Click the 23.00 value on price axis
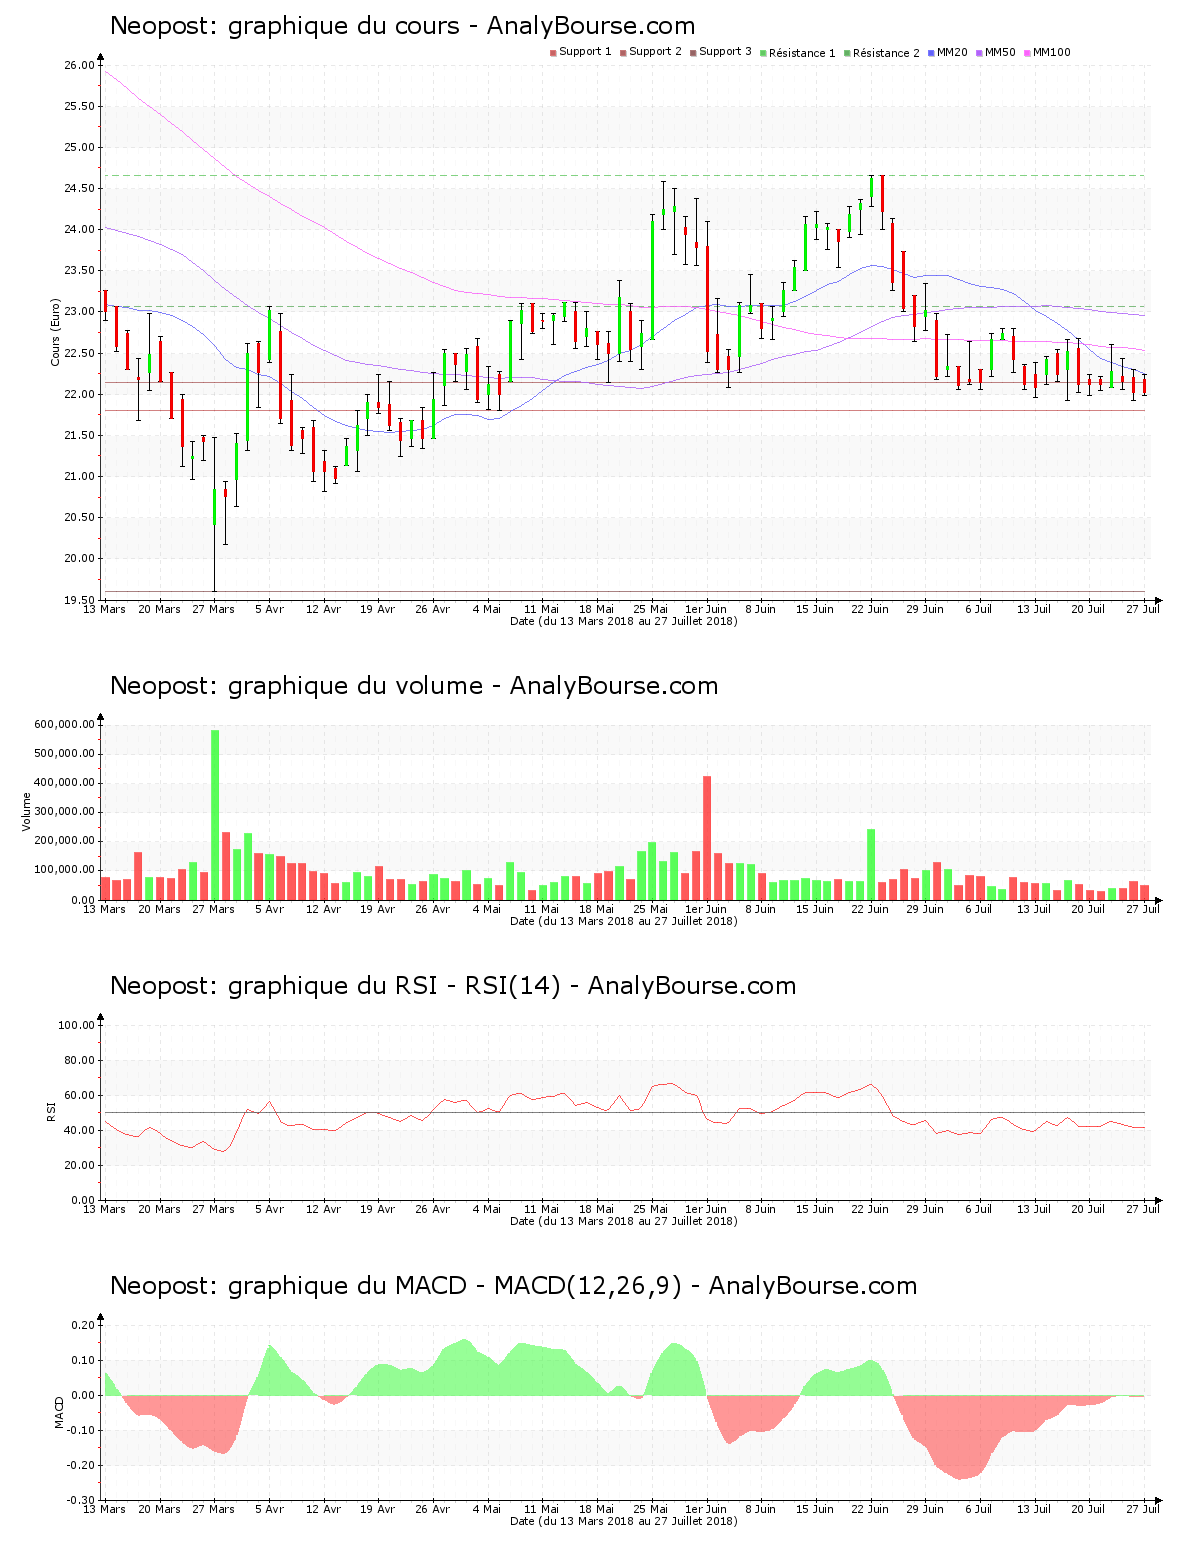The height and width of the screenshot is (1550, 1200). (79, 312)
